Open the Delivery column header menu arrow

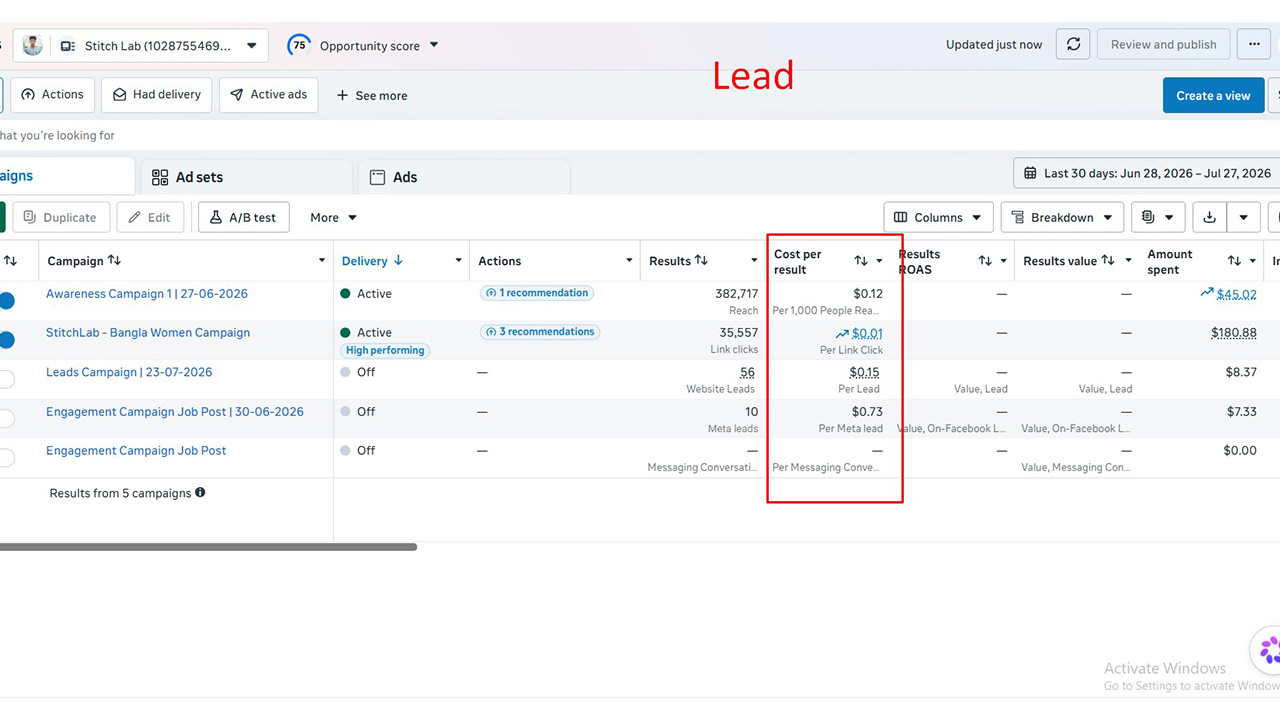pos(459,261)
